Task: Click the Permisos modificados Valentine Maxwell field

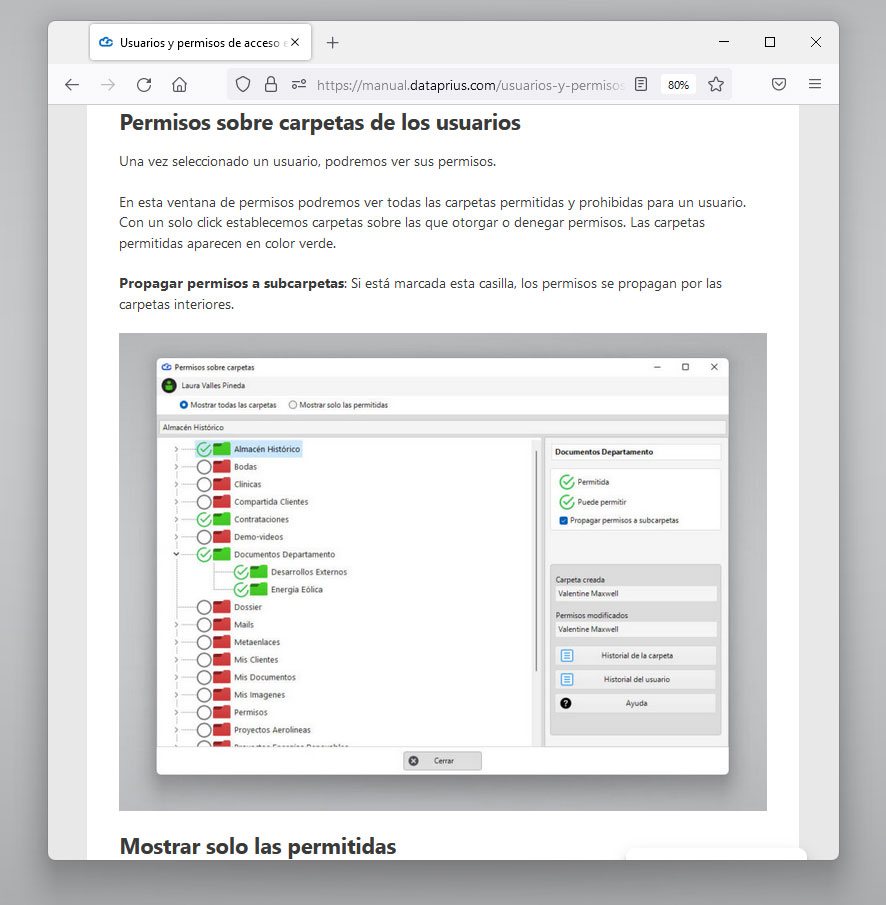Action: click(x=635, y=629)
